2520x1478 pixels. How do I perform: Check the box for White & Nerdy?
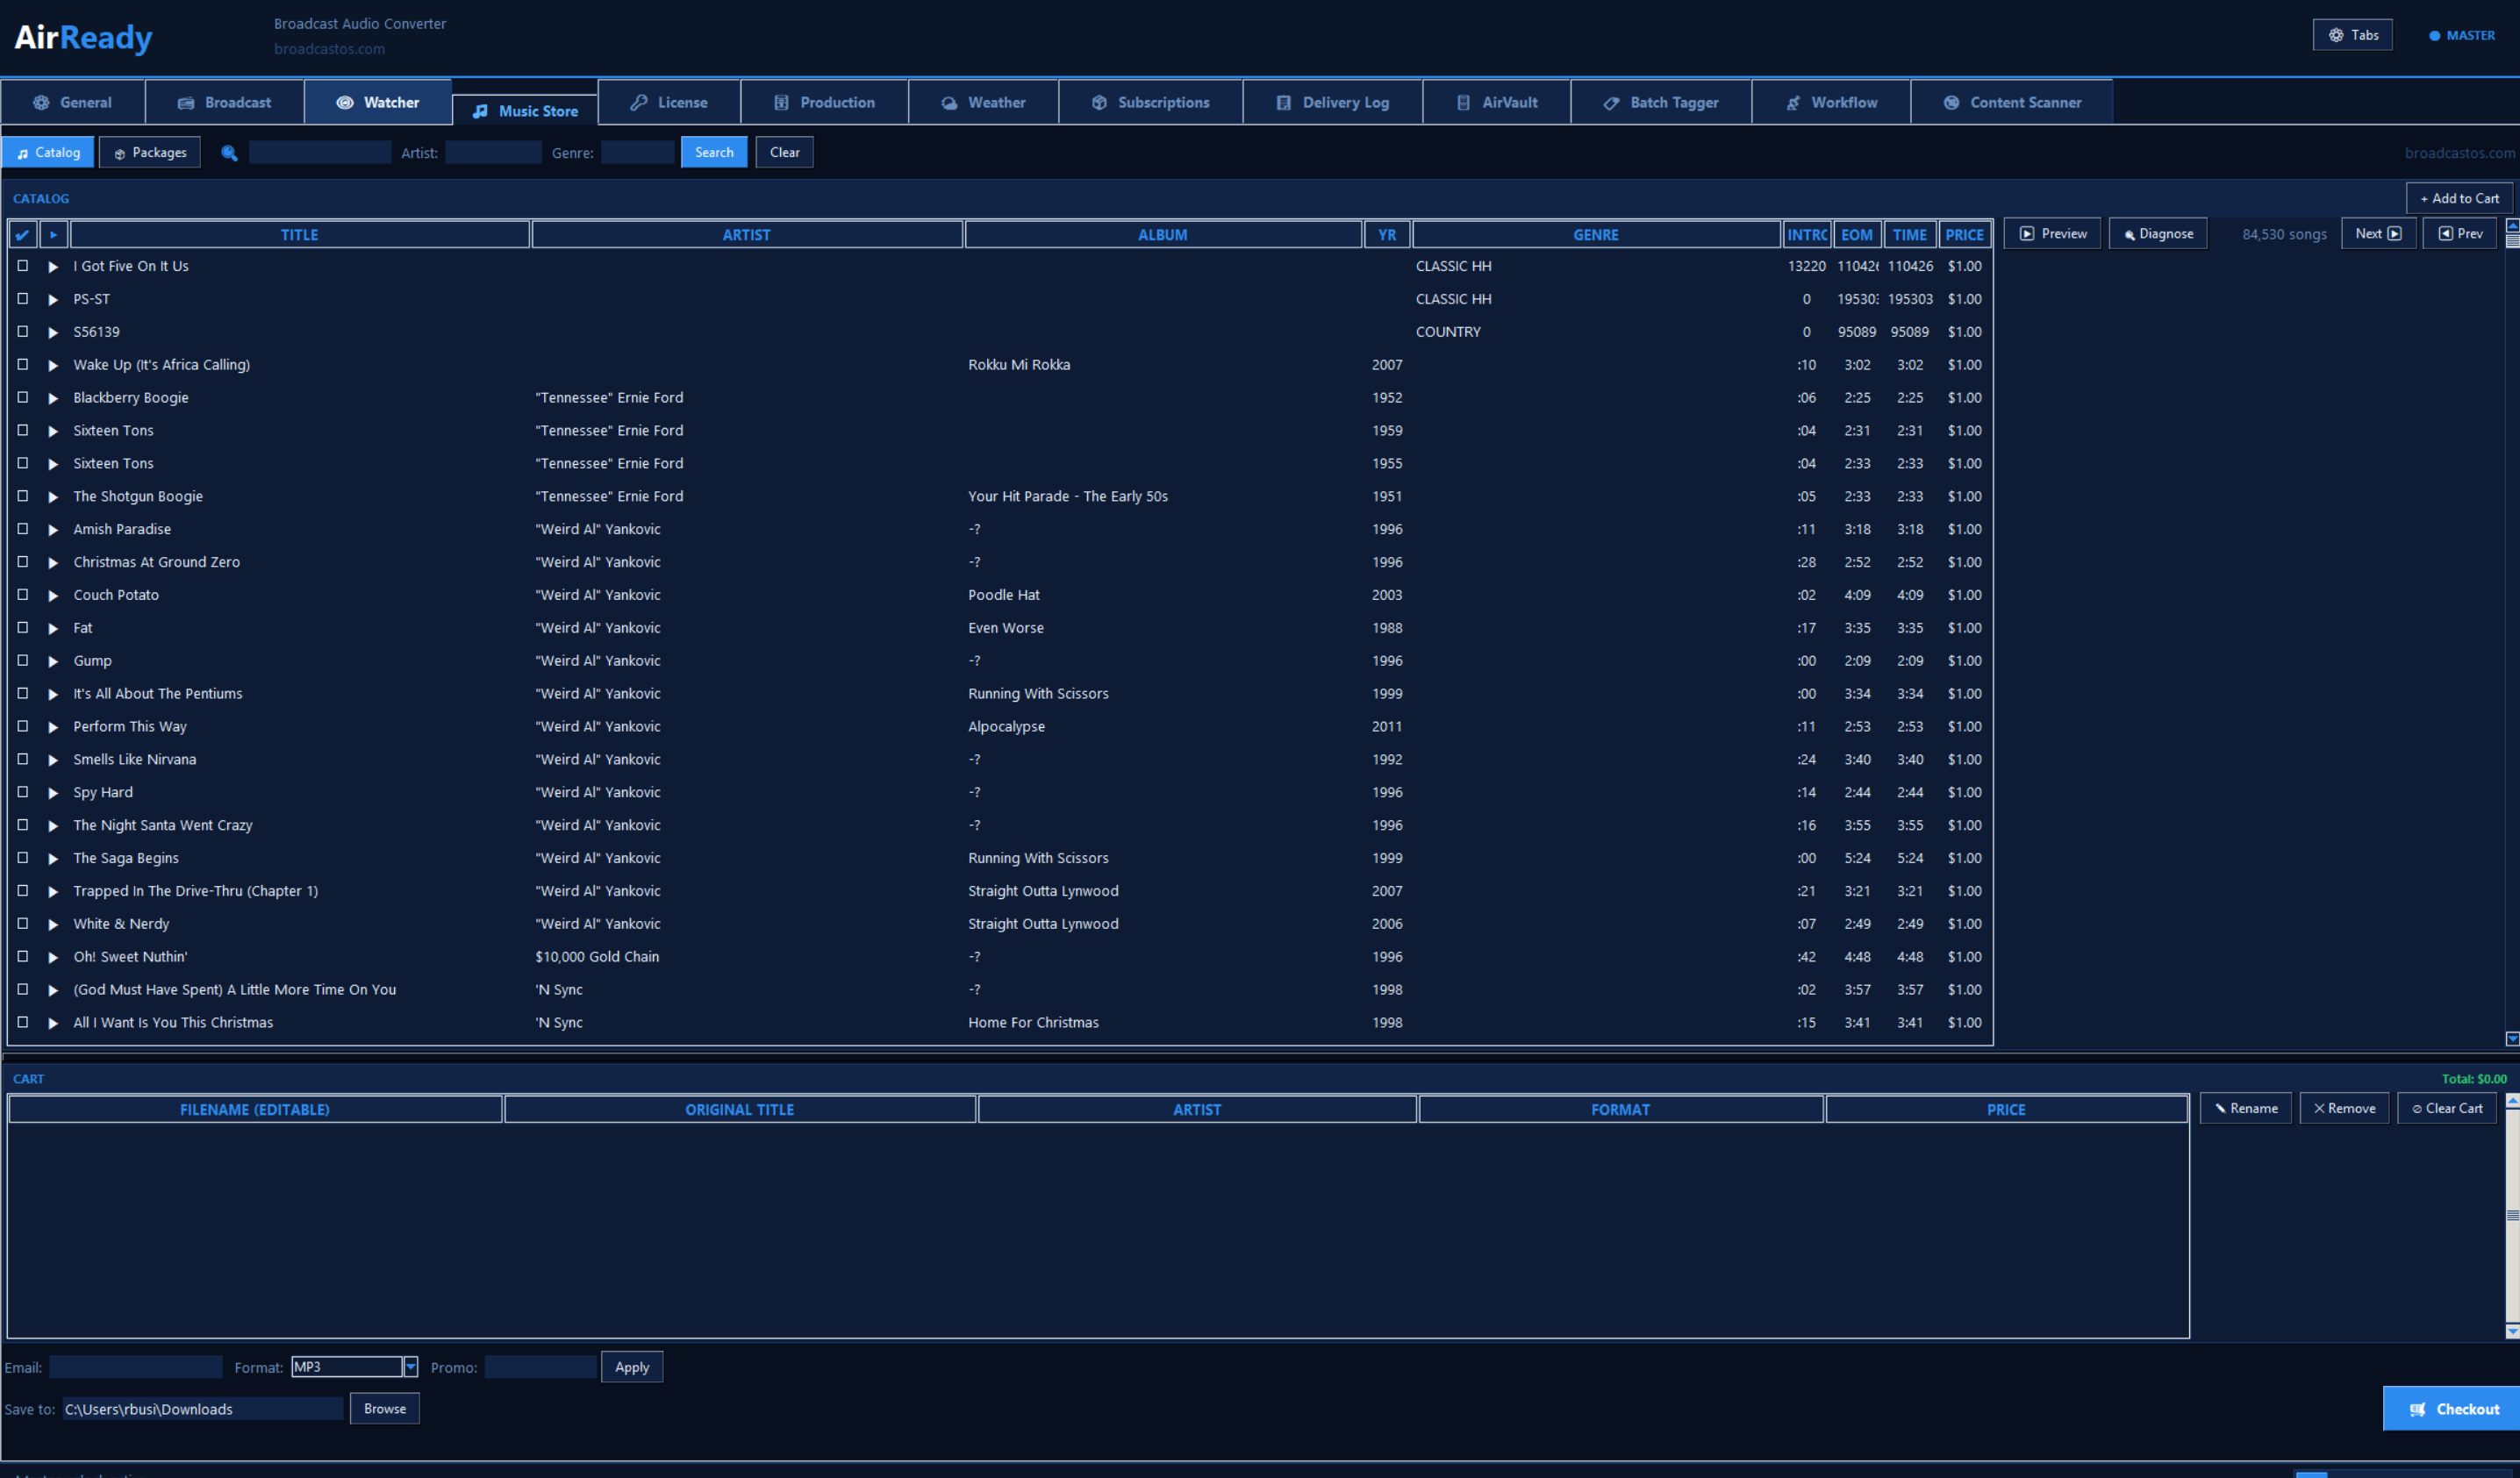click(22, 924)
